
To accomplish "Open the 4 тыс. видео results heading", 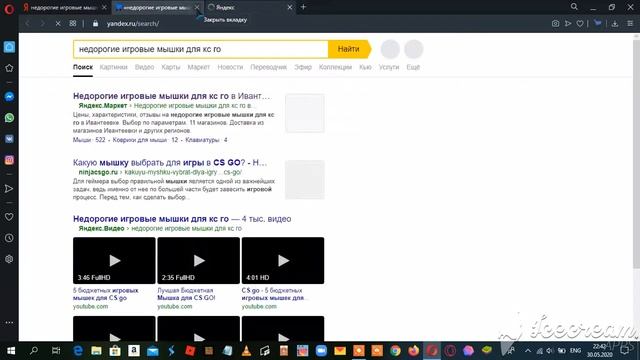I will click(x=182, y=219).
